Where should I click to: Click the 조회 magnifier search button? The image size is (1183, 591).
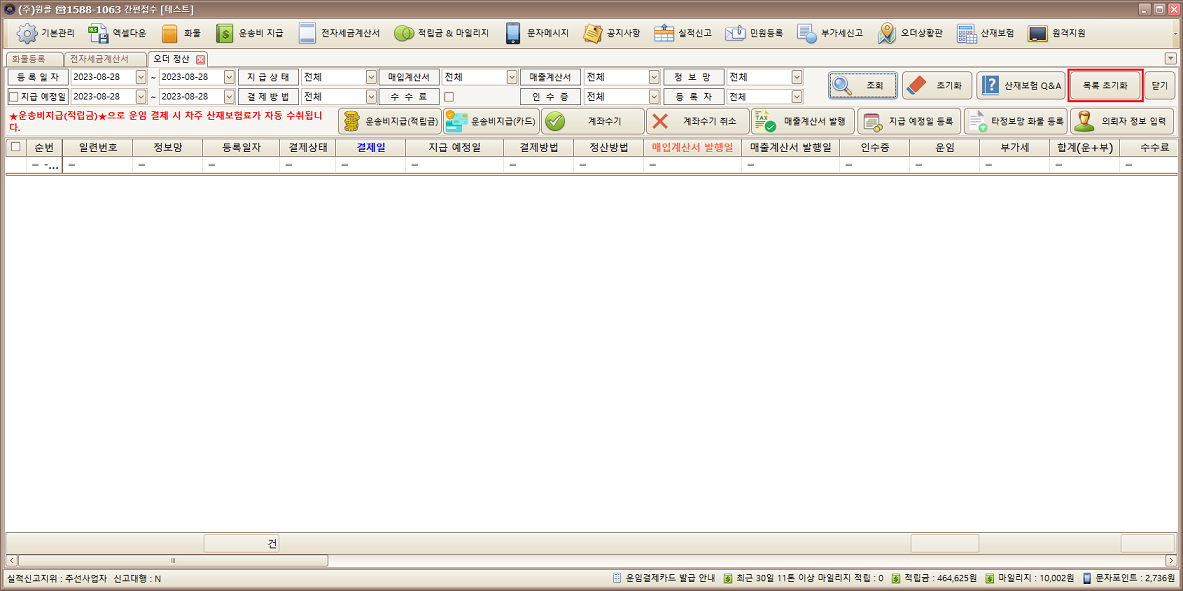coord(861,86)
